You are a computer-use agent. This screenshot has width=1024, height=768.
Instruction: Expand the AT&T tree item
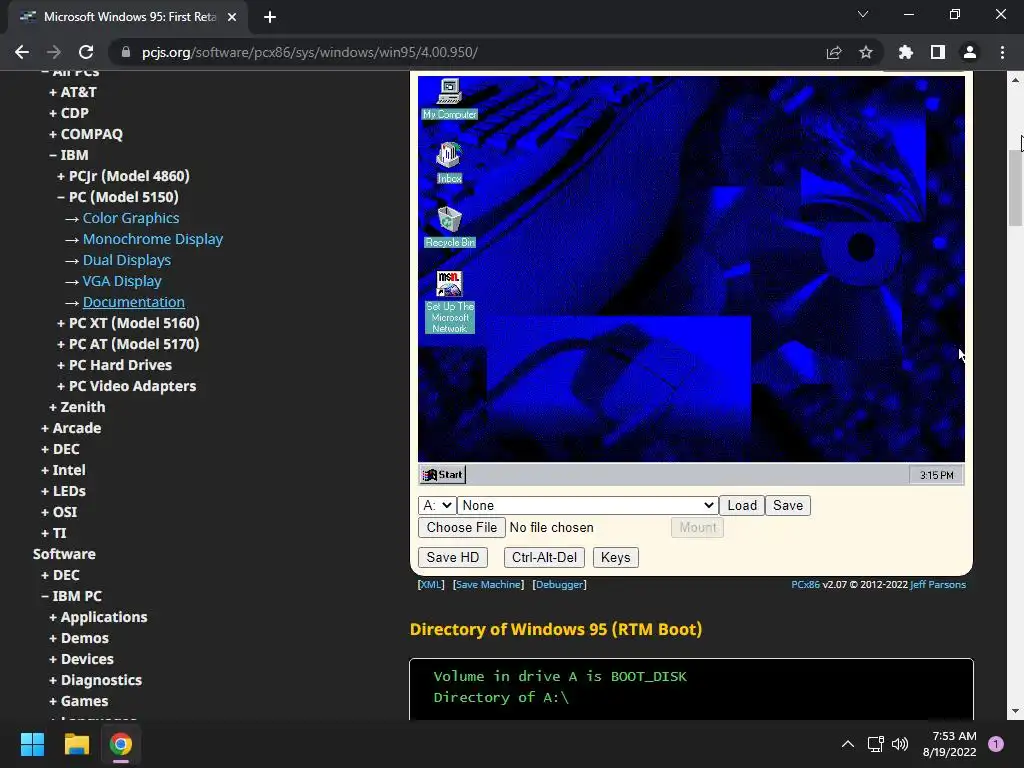[x=72, y=92]
